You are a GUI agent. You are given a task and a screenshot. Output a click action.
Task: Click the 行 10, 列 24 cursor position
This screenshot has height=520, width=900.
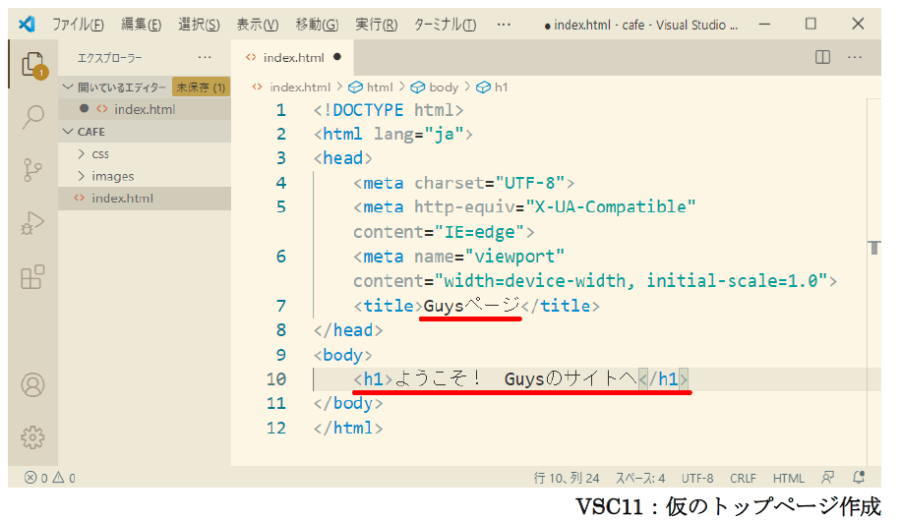tap(567, 478)
